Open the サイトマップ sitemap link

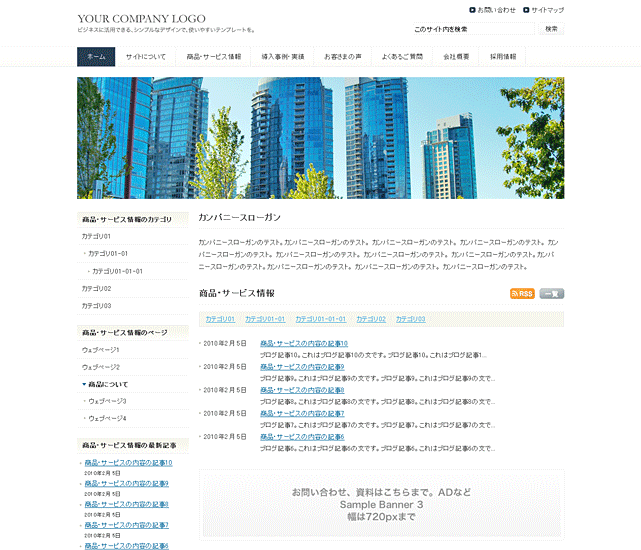pyautogui.click(x=543, y=10)
